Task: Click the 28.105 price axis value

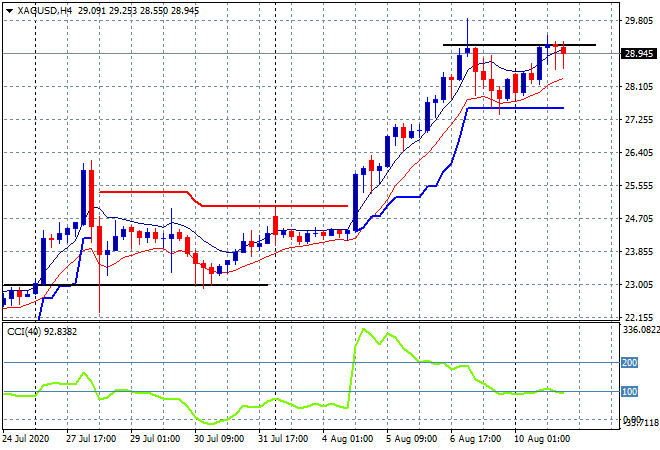Action: tap(639, 87)
